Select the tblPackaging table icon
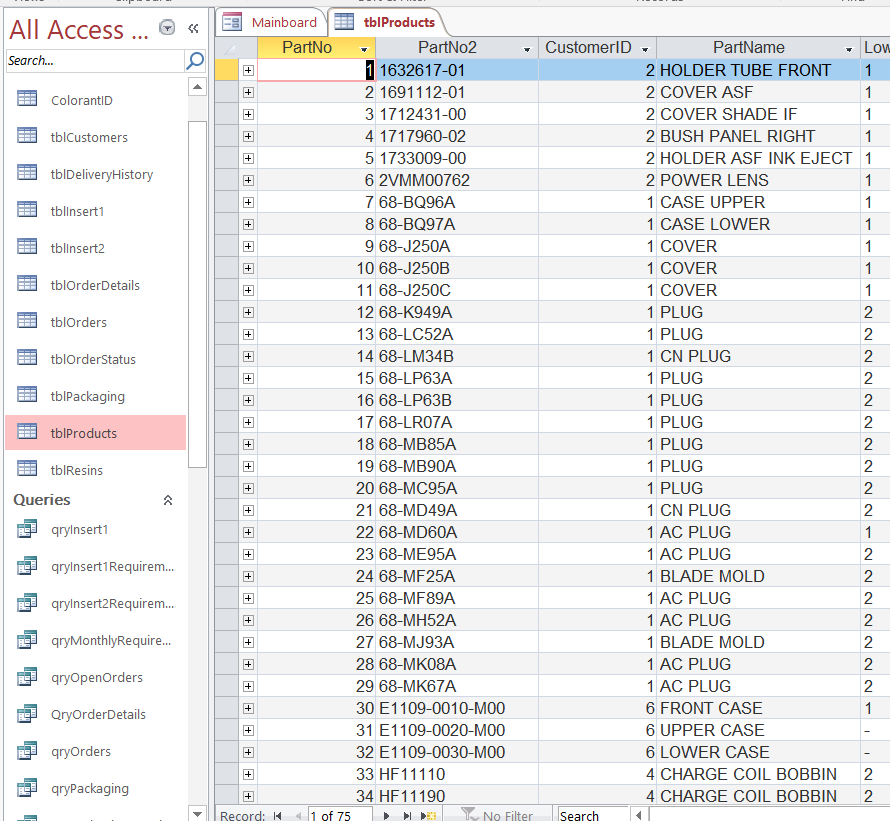The width and height of the screenshot is (890, 821). pos(27,395)
